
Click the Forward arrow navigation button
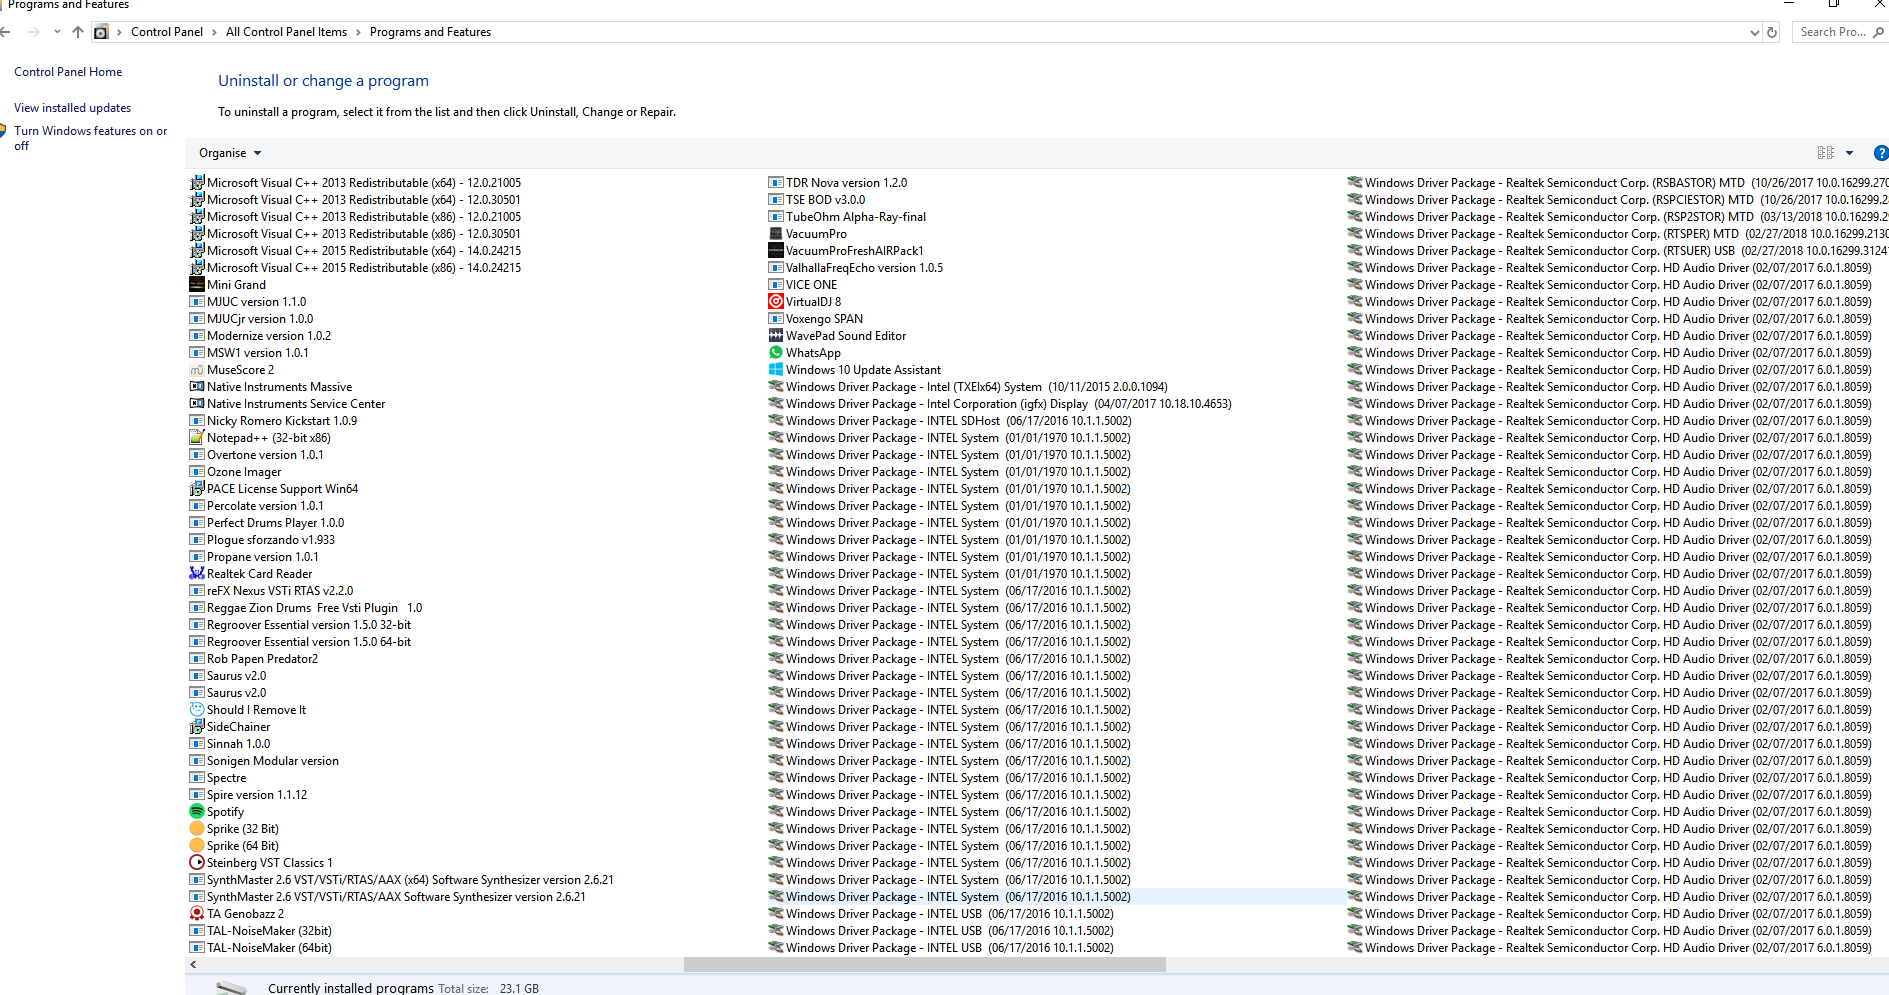pos(34,32)
